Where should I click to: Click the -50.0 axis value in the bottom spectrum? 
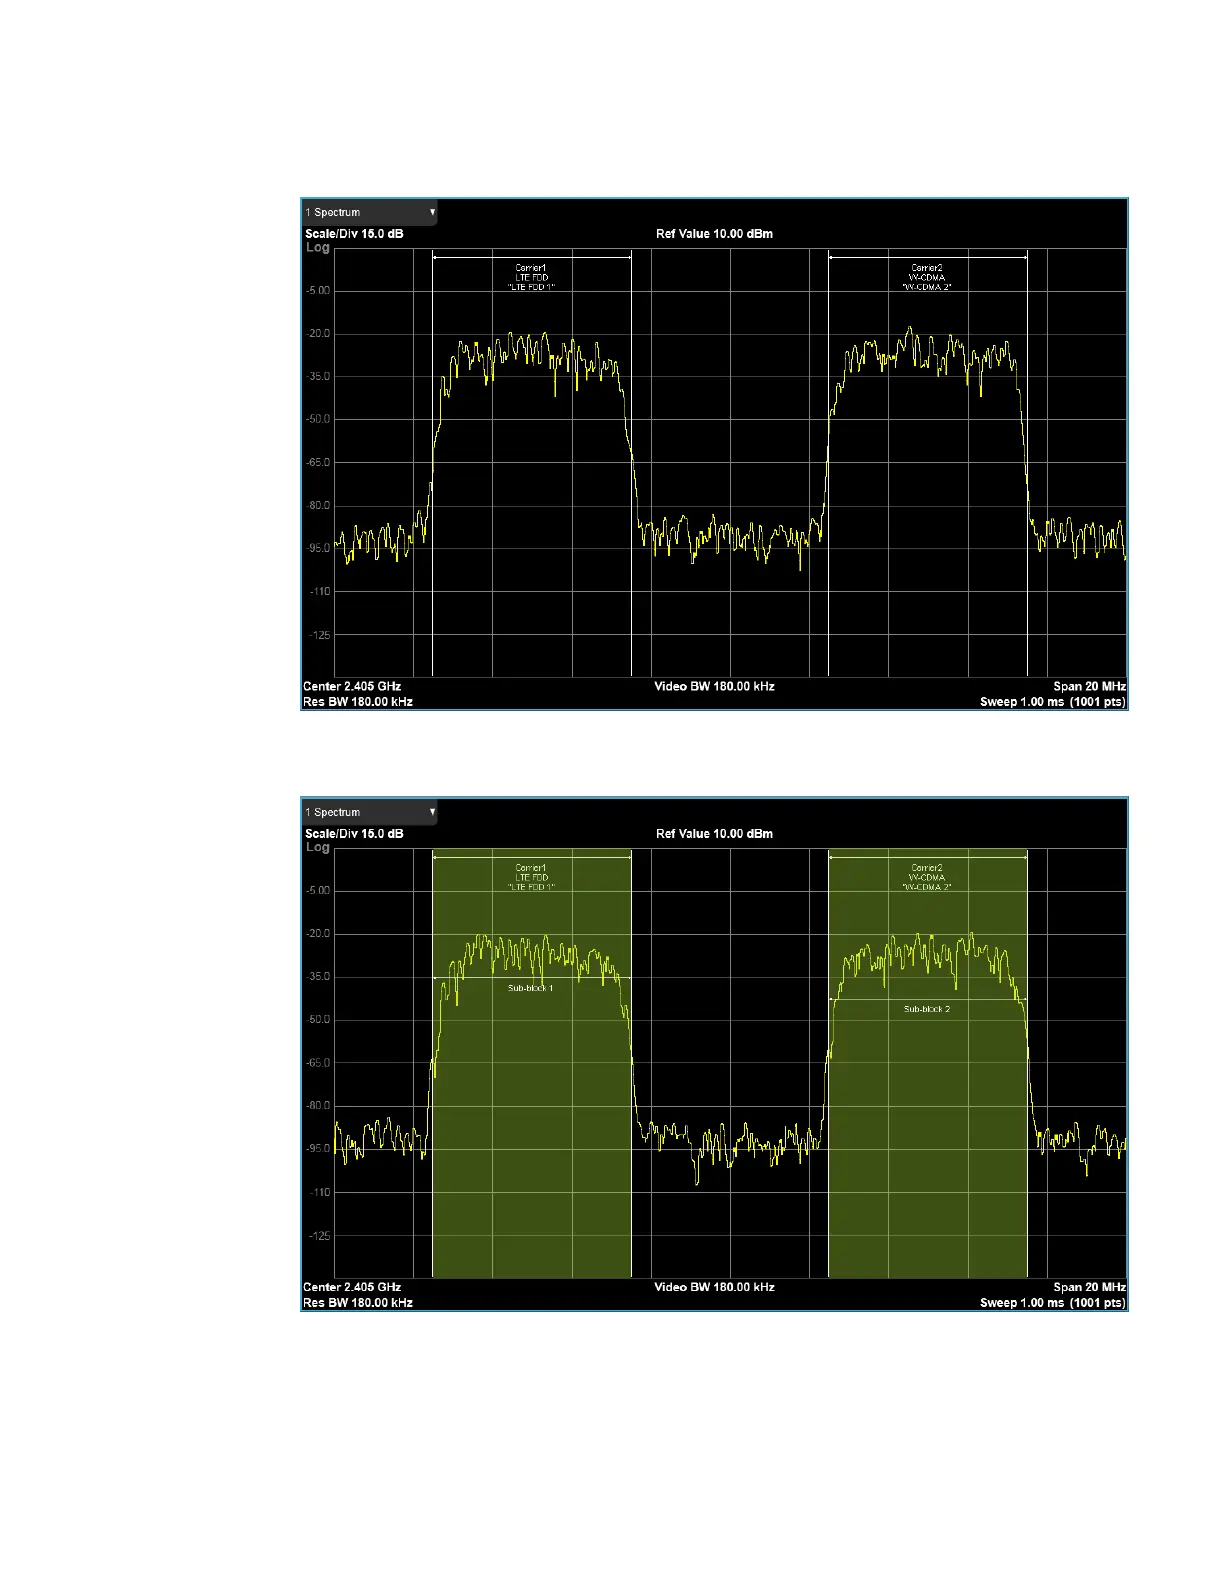pos(318,1020)
